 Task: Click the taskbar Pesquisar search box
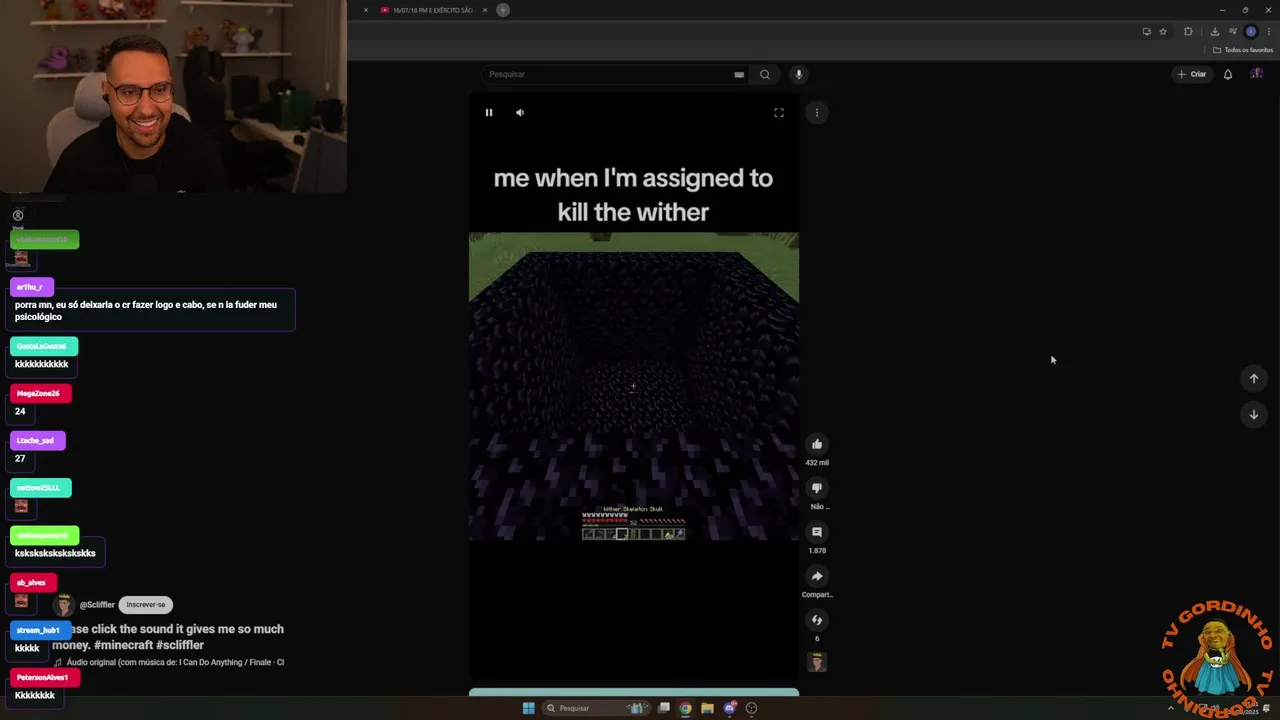coord(596,708)
